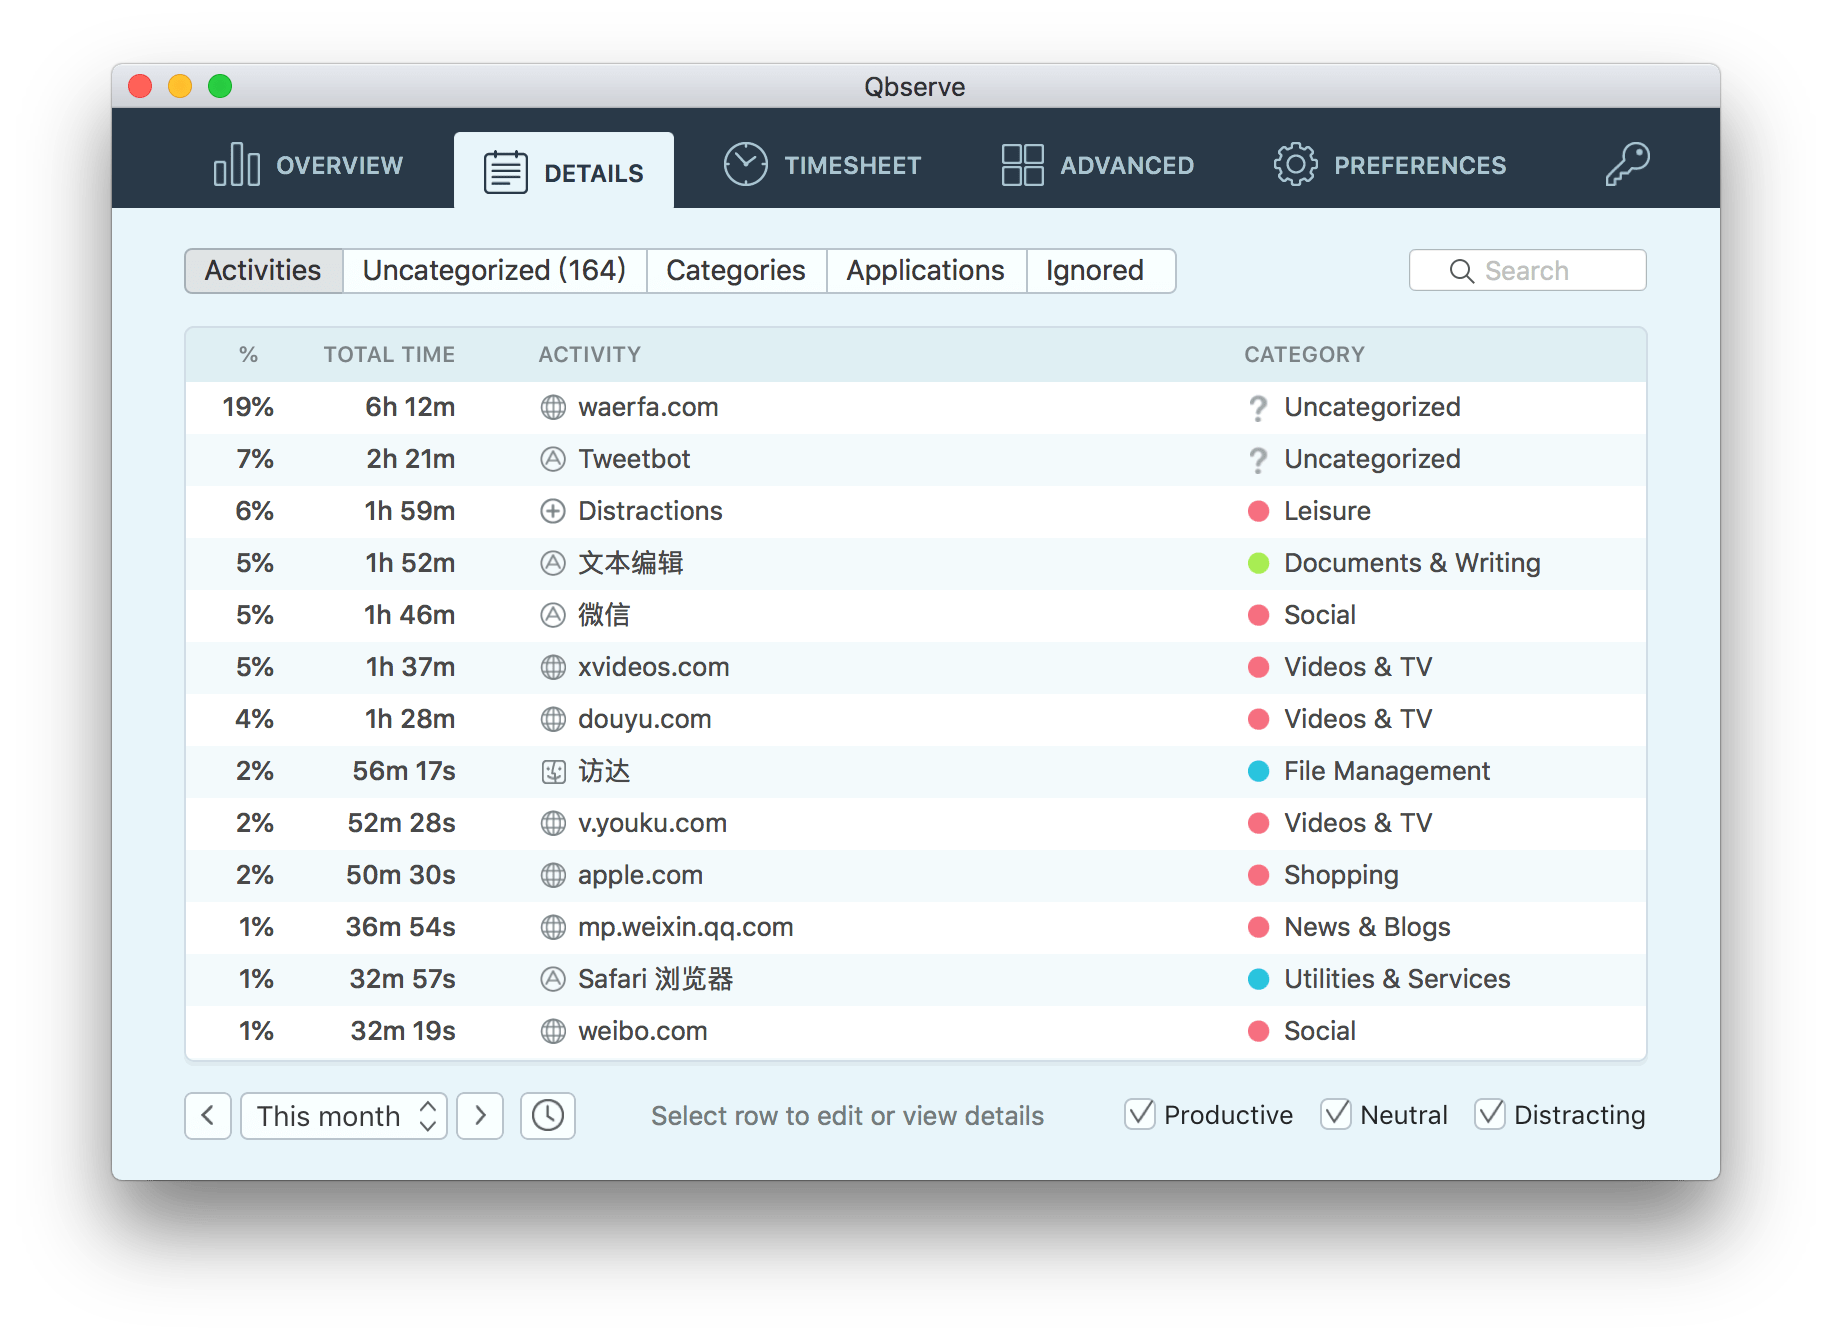The image size is (1832, 1340).
Task: Switch to the Details tab
Action: point(564,172)
